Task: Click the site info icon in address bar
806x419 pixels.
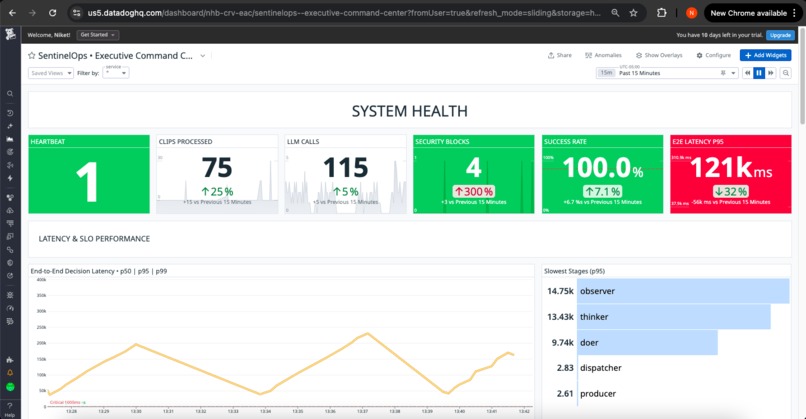Action: [x=77, y=13]
